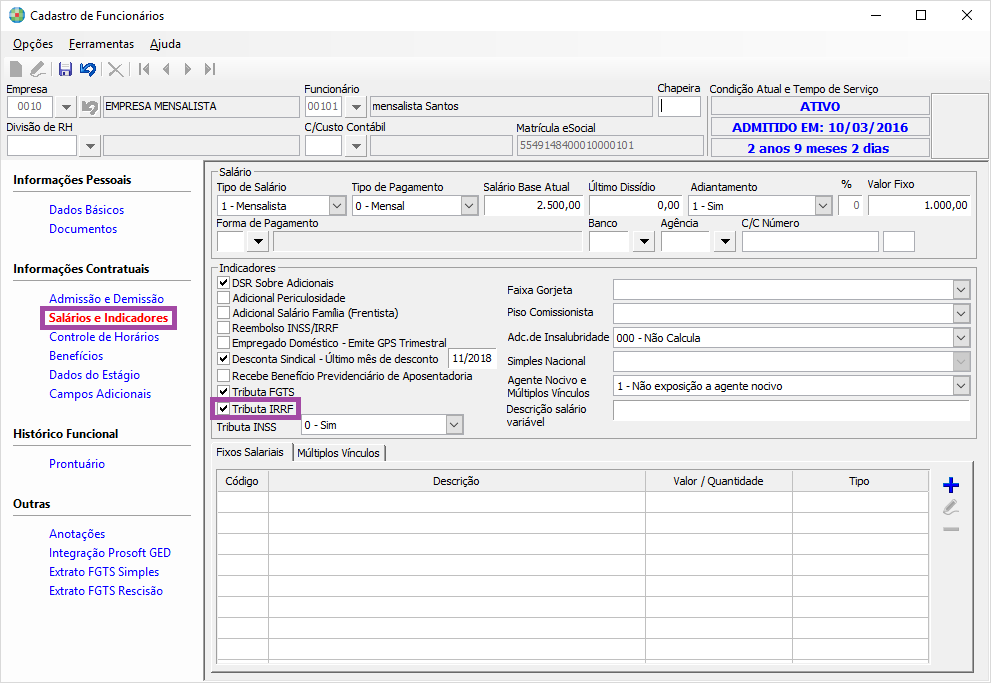
Task: Open Banco dropdown arrow
Action: pyautogui.click(x=643, y=241)
